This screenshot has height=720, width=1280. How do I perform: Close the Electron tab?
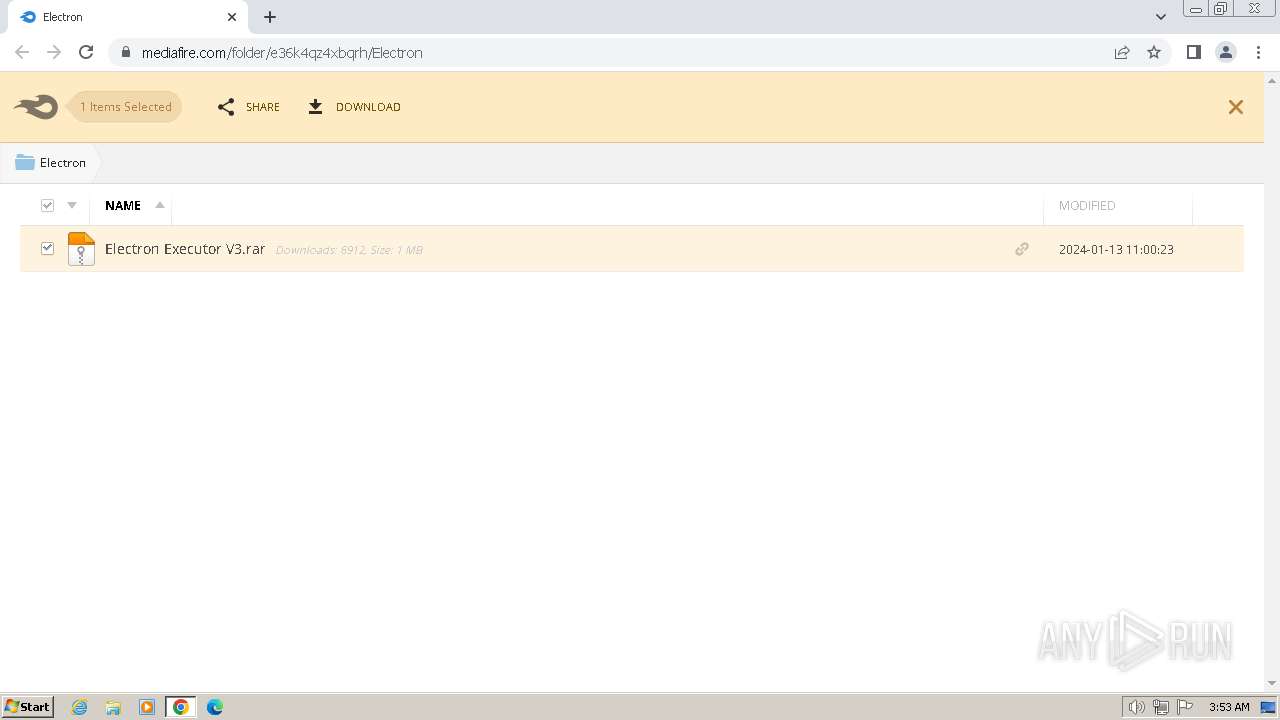pyautogui.click(x=231, y=17)
